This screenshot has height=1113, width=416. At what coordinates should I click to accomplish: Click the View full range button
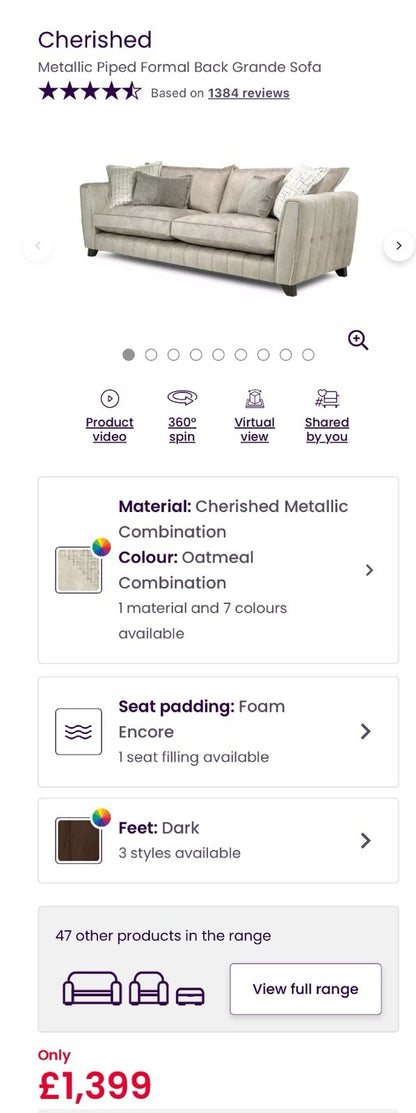point(305,989)
